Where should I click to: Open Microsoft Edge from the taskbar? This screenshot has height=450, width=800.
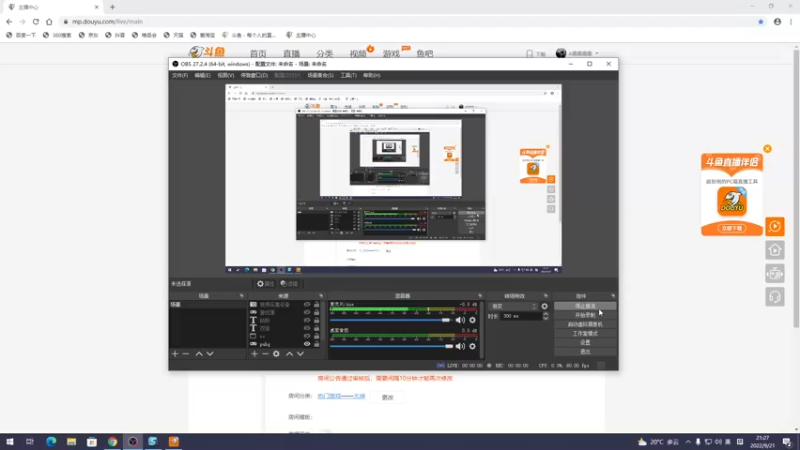[51, 441]
